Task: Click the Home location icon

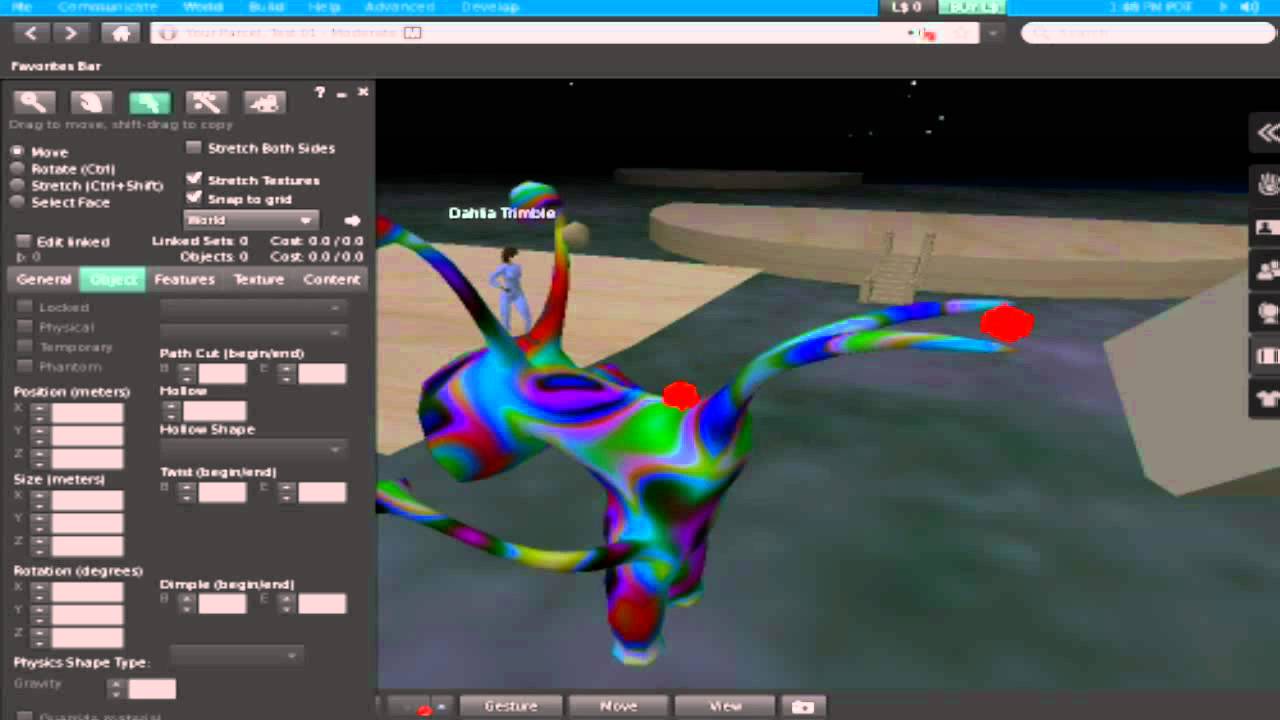Action: coord(121,33)
